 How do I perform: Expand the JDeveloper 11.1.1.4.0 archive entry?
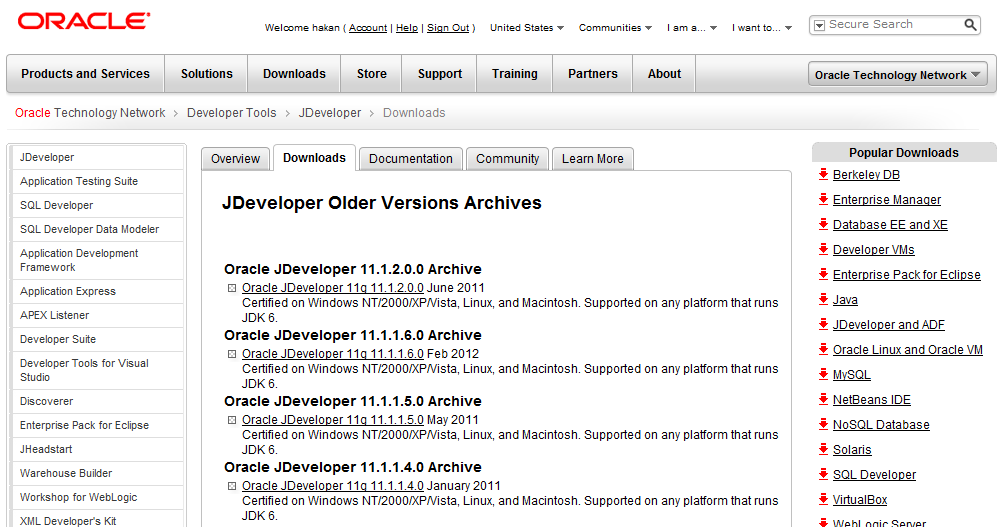pyautogui.click(x=232, y=487)
